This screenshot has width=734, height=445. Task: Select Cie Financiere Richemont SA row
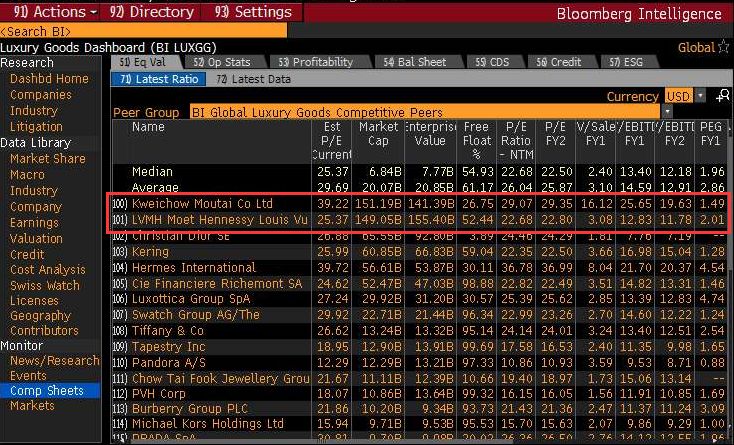click(x=419, y=284)
